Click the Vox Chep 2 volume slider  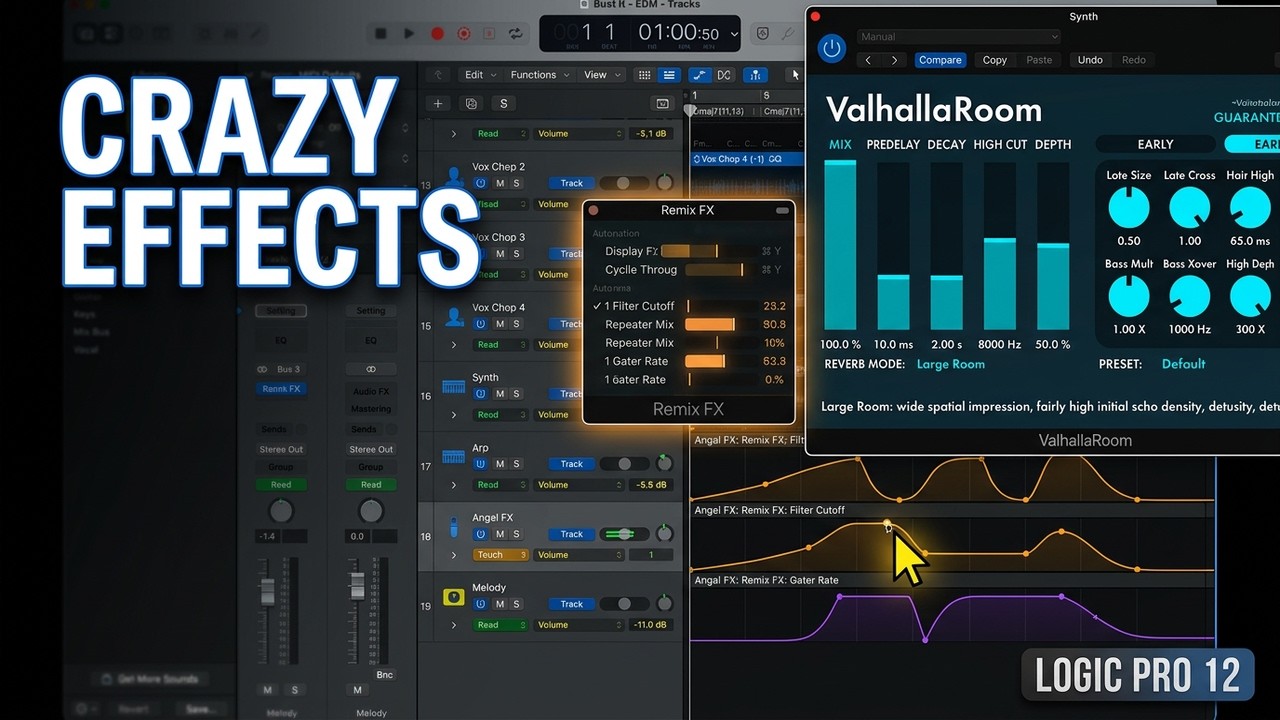pos(625,183)
